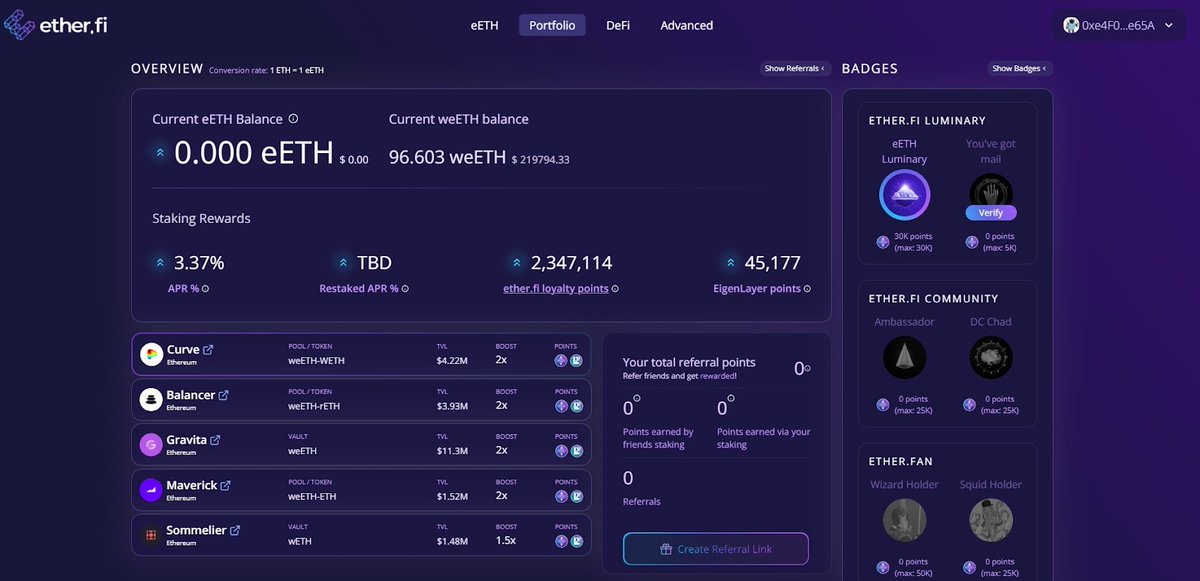Click Verify on You've got mail badge
Viewport: 1200px width, 581px height.
click(x=991, y=213)
